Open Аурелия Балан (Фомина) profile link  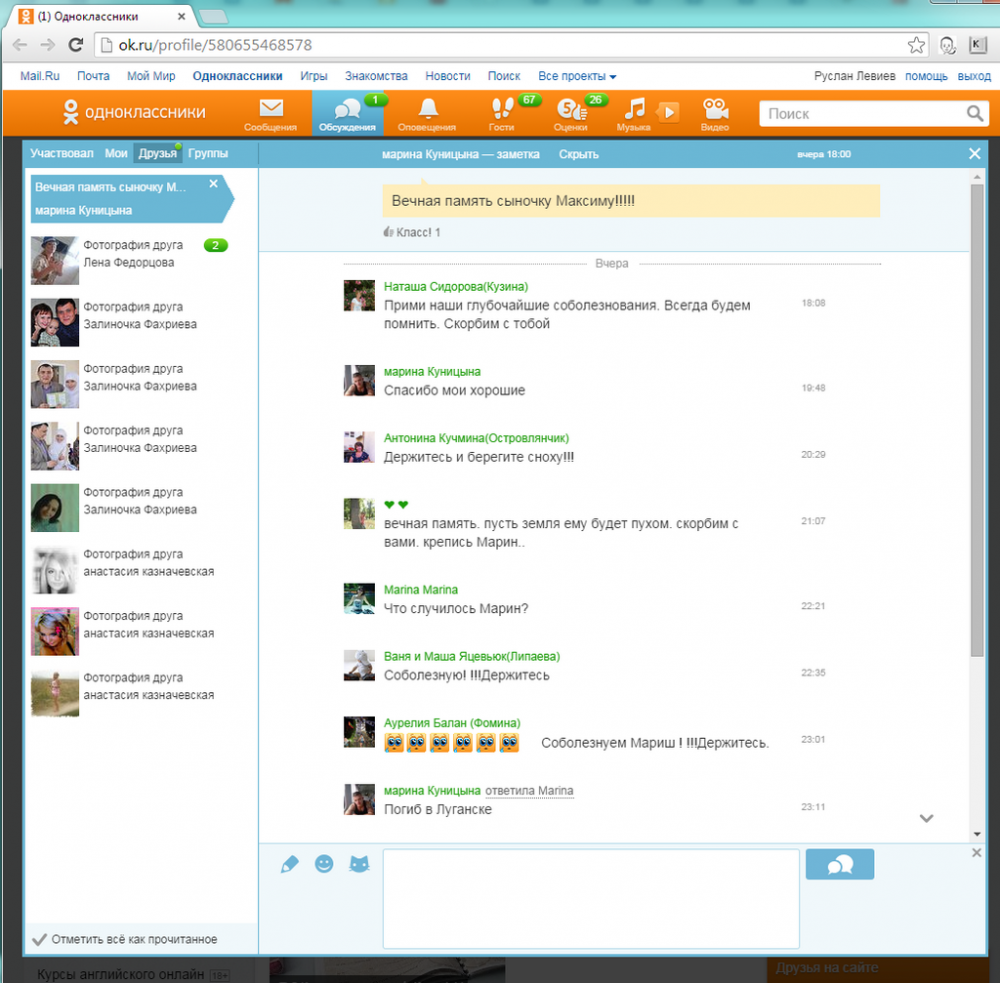pos(452,723)
